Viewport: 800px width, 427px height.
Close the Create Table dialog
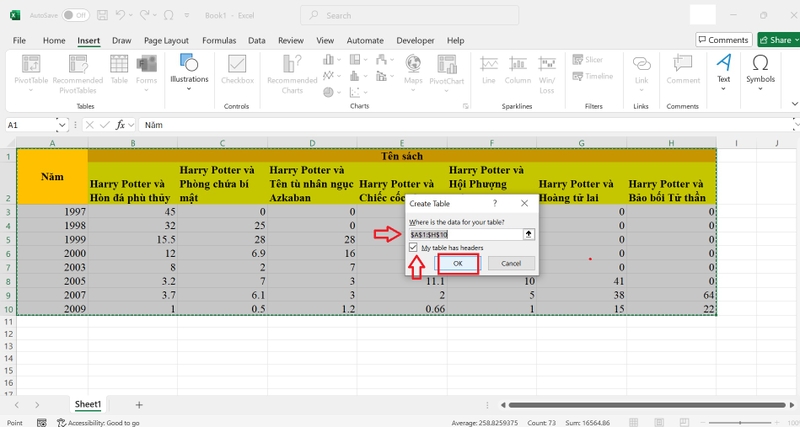[x=524, y=203]
